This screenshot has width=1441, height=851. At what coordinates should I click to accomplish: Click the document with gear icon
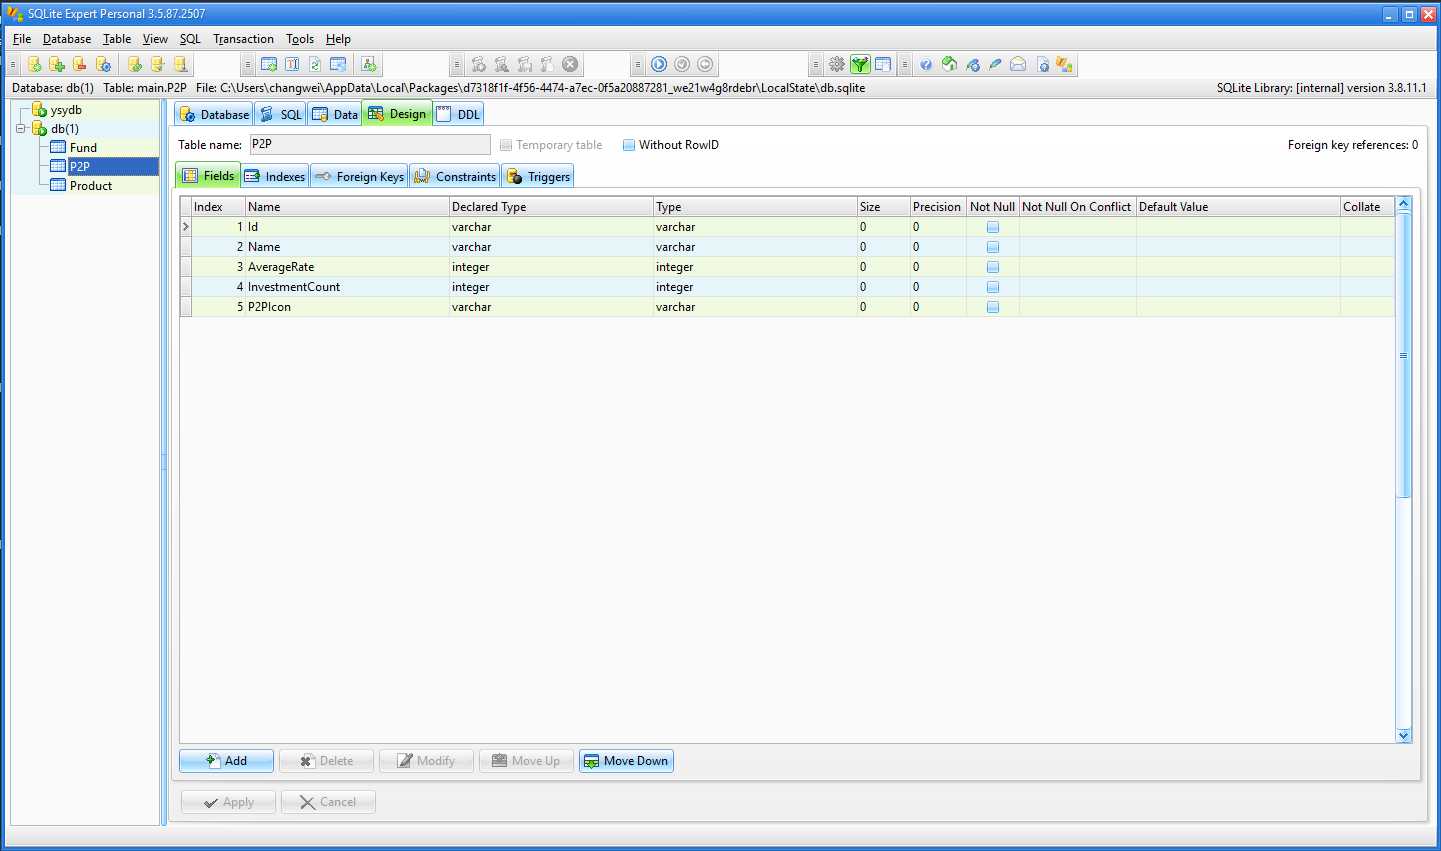1043,64
